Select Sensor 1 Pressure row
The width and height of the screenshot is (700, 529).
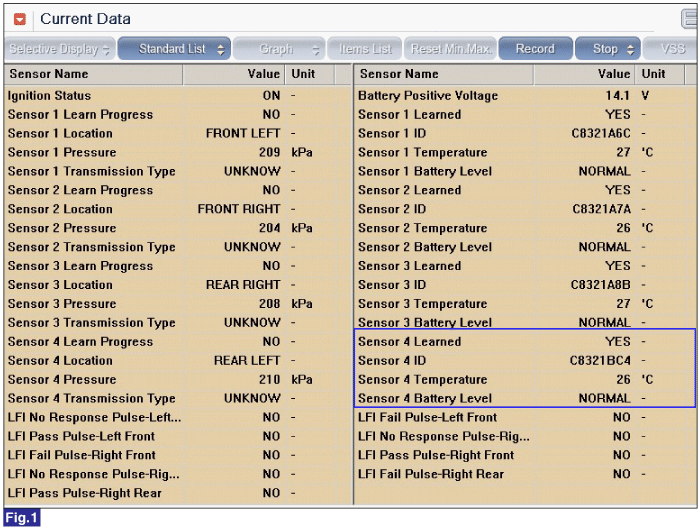point(179,152)
